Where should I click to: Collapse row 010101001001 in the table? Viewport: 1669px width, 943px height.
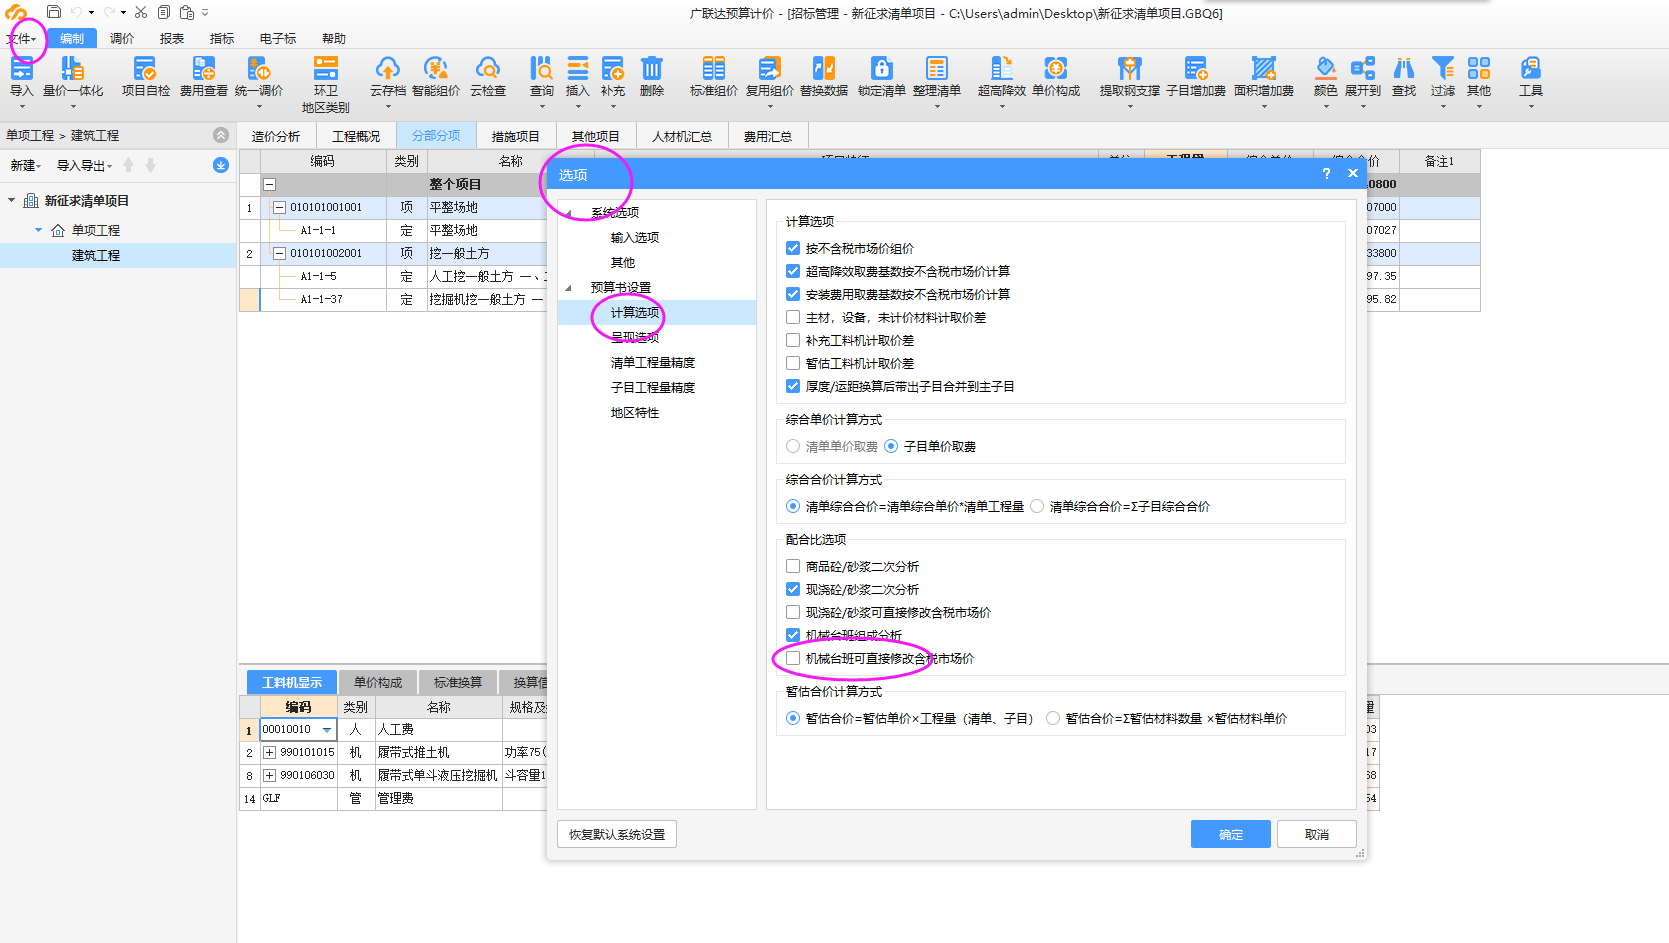point(280,207)
